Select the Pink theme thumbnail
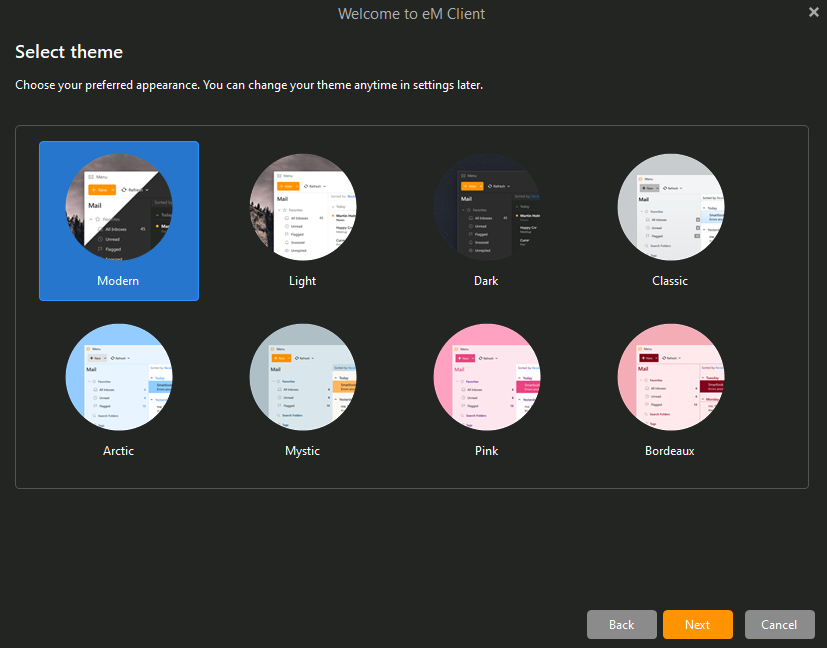 point(486,377)
